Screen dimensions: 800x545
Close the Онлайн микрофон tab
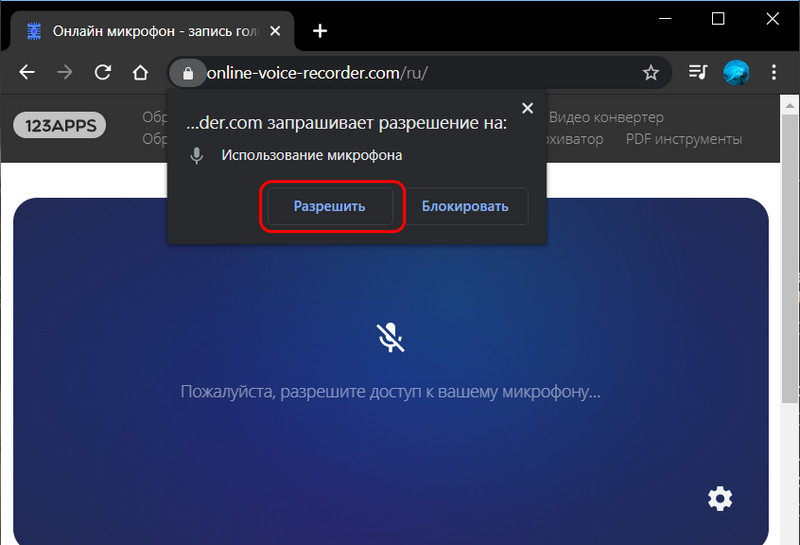[275, 31]
